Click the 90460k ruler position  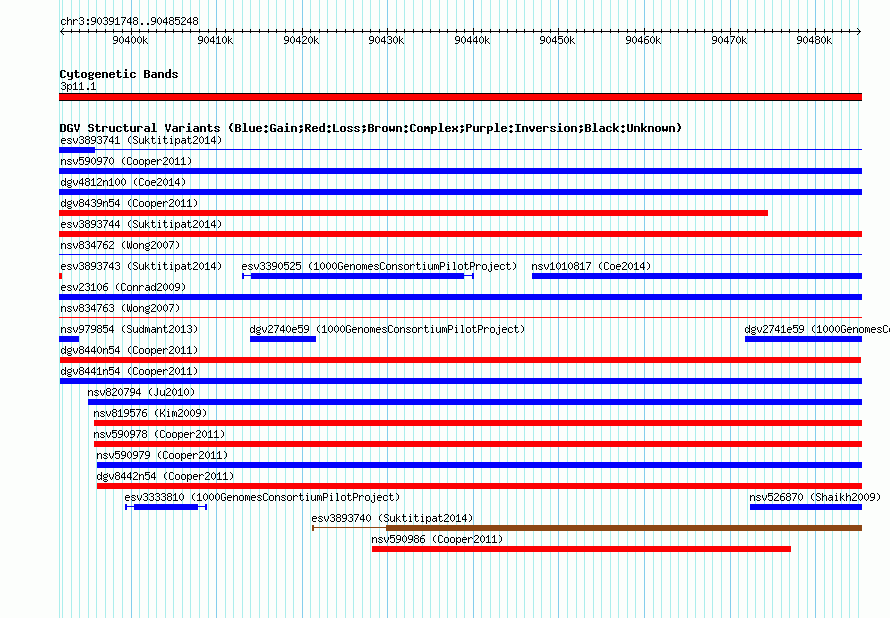(x=643, y=40)
